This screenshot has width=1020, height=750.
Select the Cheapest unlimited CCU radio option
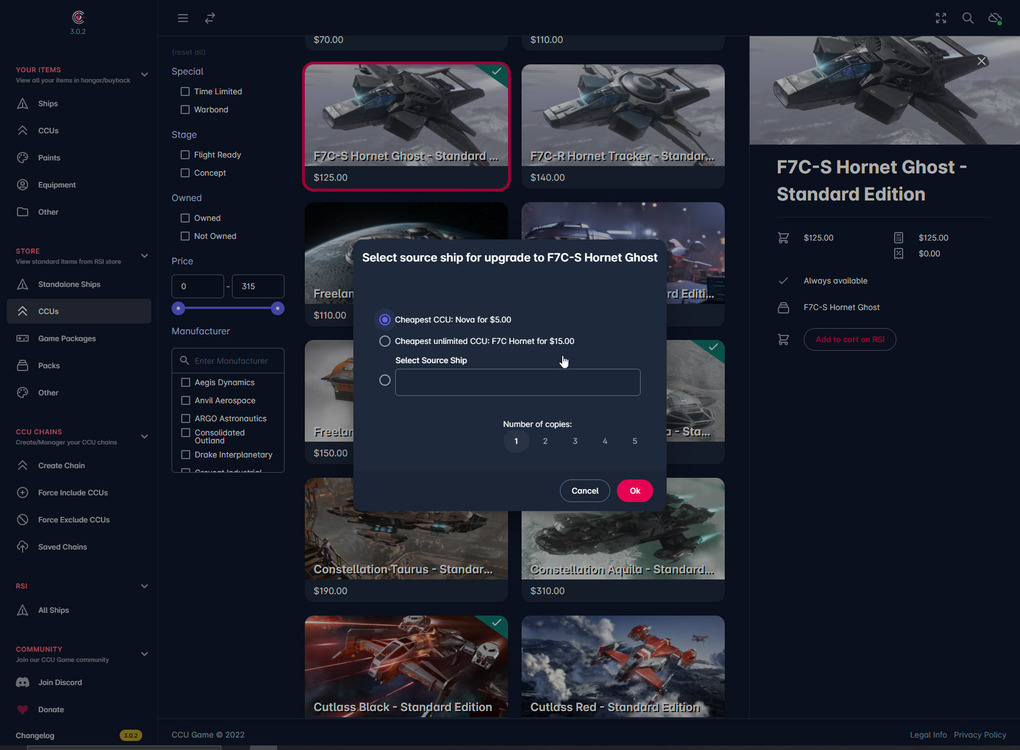click(x=385, y=341)
